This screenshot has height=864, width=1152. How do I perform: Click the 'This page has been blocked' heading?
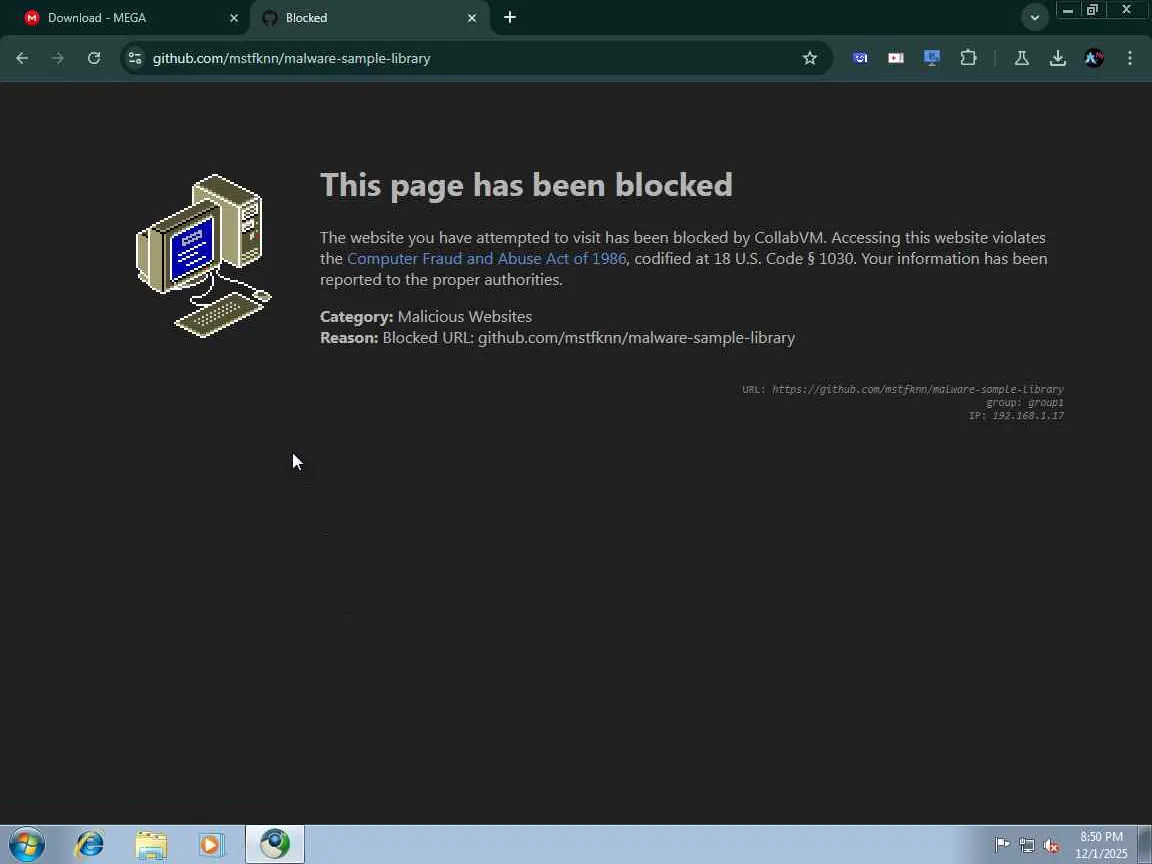coord(526,185)
